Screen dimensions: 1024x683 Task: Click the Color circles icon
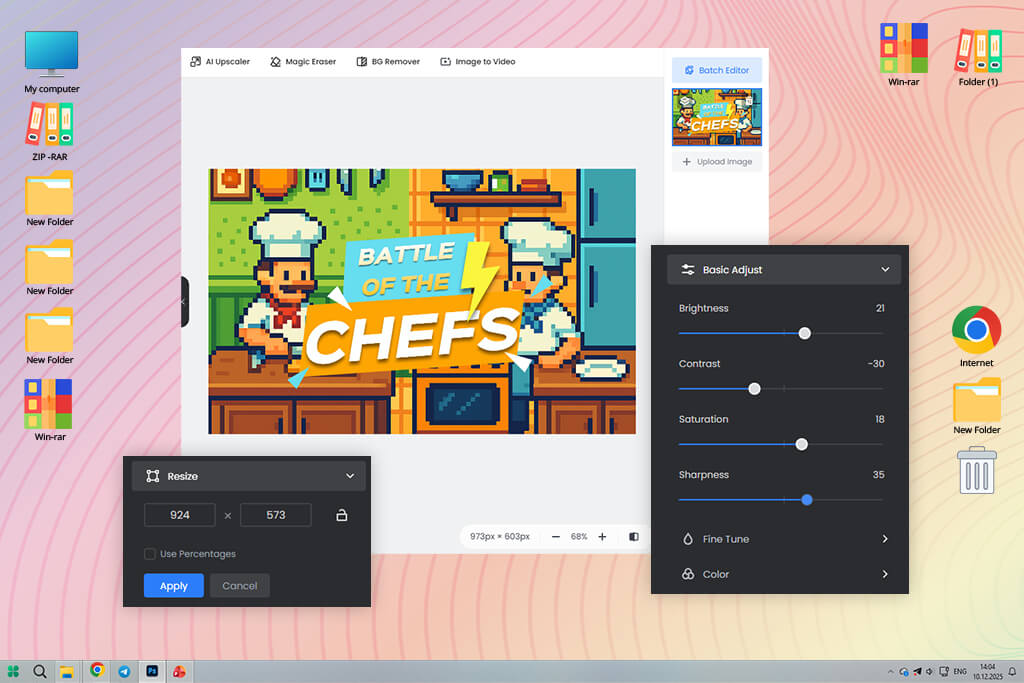tap(688, 574)
